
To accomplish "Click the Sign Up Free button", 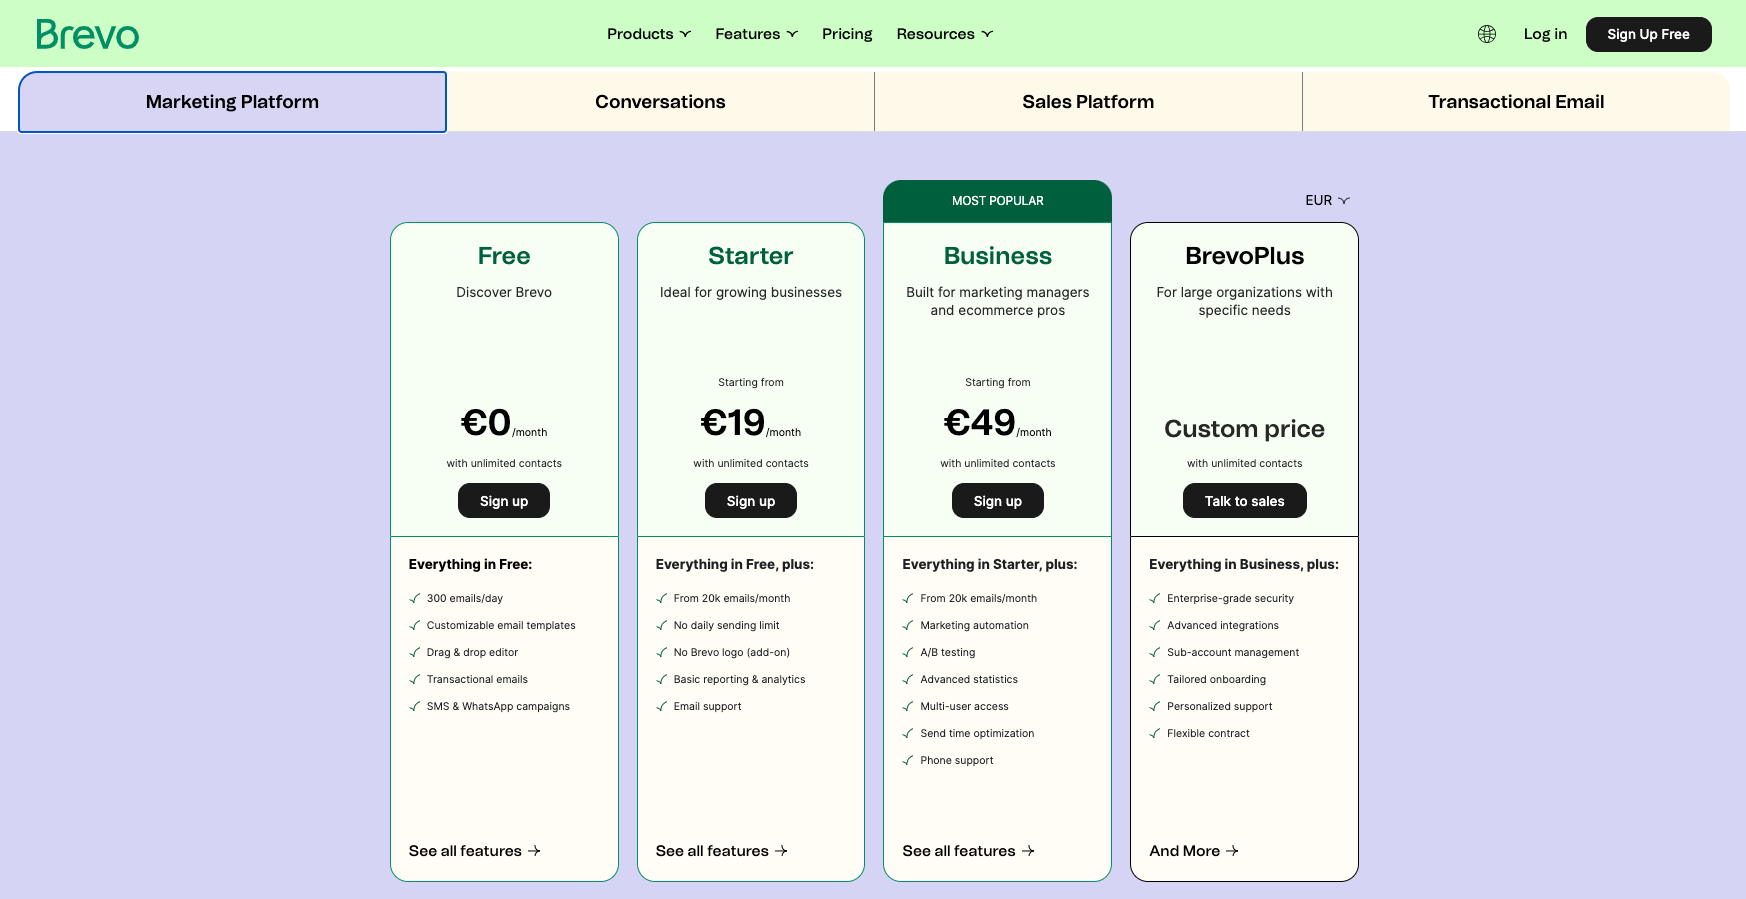I will [x=1648, y=34].
